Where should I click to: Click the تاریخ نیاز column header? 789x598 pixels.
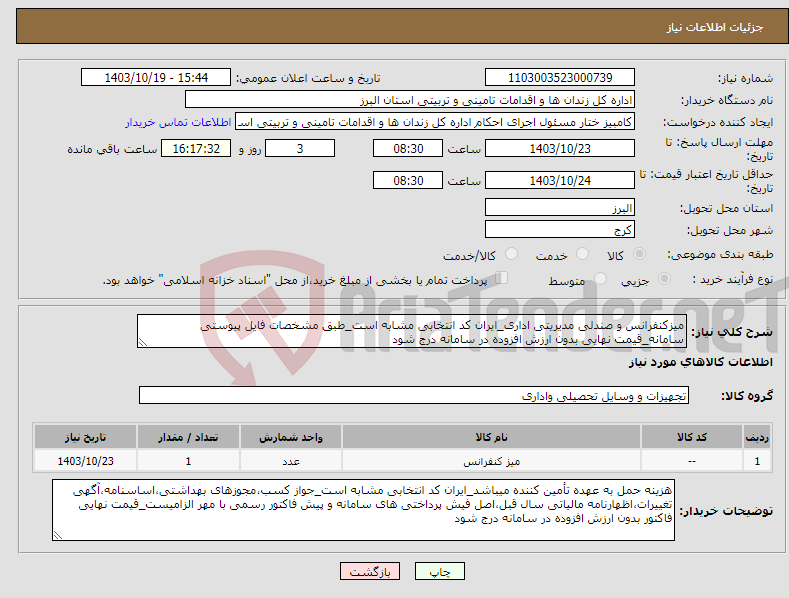point(86,437)
